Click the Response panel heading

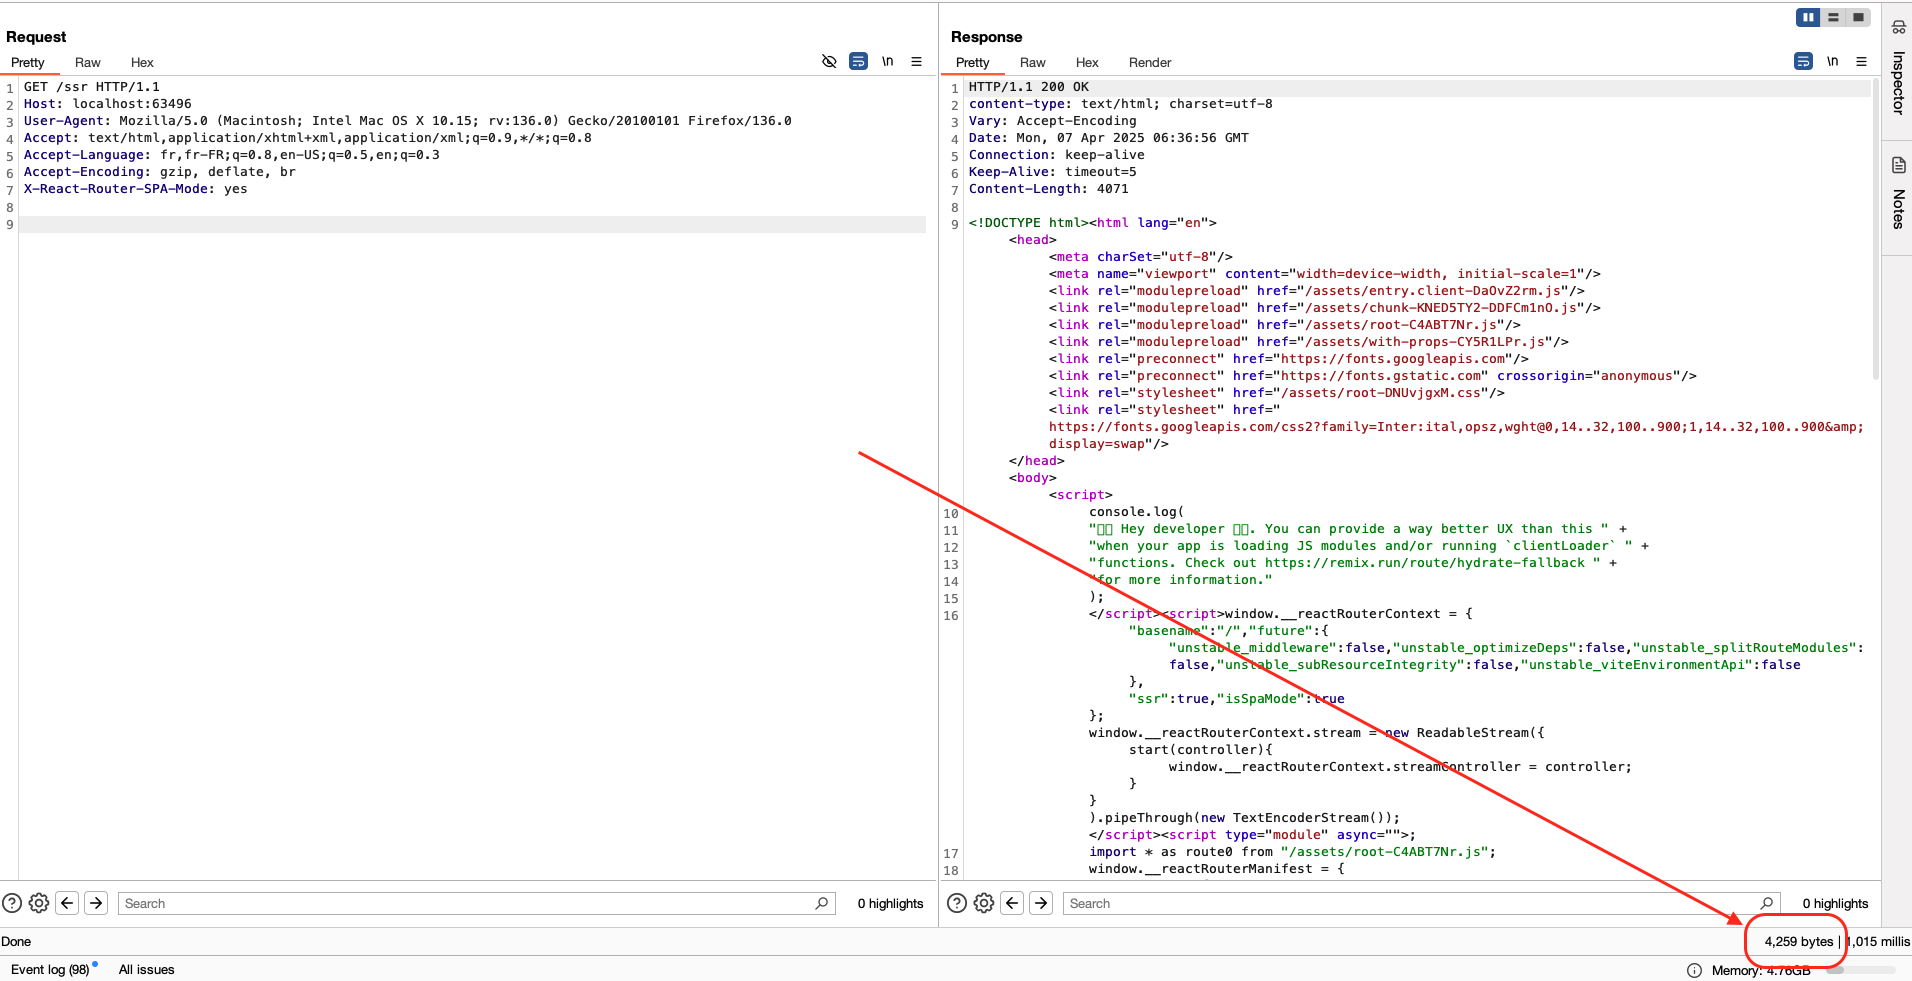pyautogui.click(x=986, y=37)
